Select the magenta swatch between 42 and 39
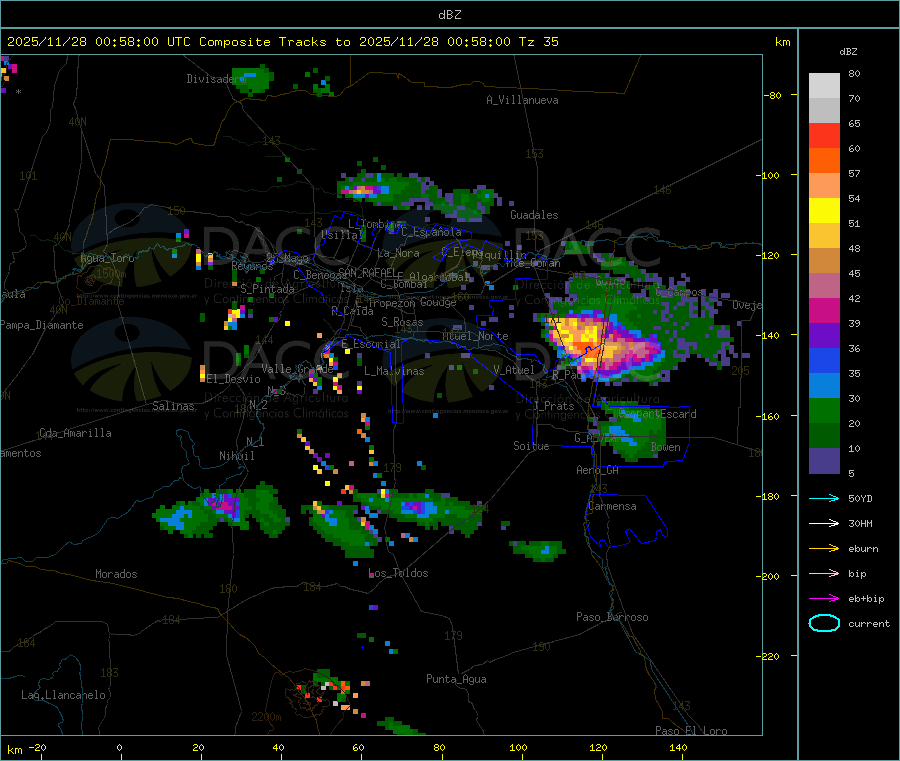The width and height of the screenshot is (900, 761). 824,310
